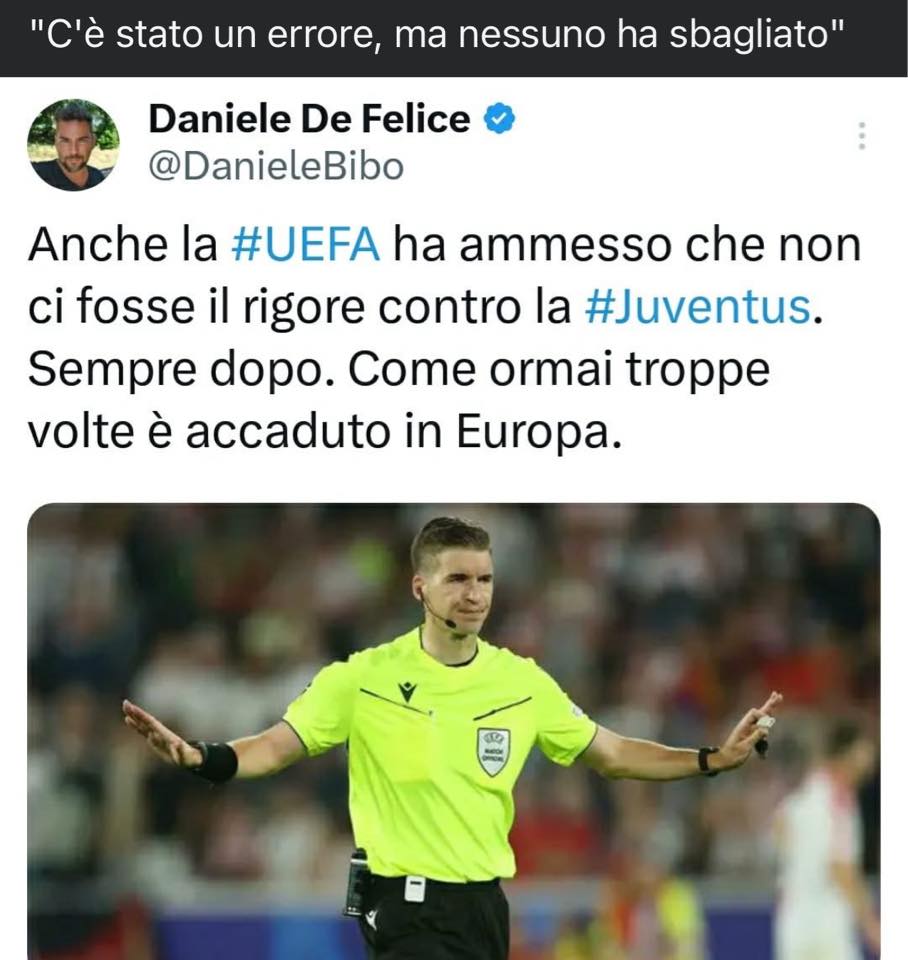Open Daniele De Felice's profile avatar

(73, 145)
